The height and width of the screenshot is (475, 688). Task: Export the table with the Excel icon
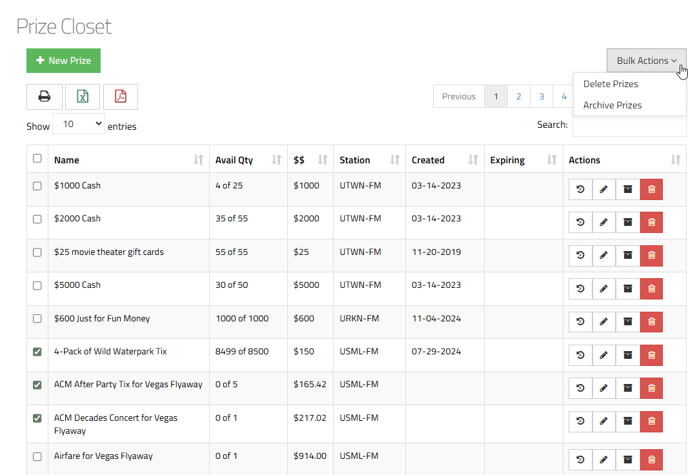[x=82, y=97]
